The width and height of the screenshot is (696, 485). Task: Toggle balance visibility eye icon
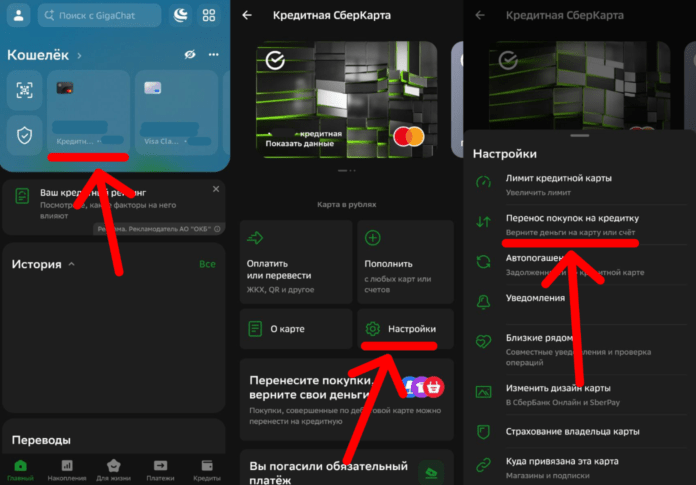190,55
